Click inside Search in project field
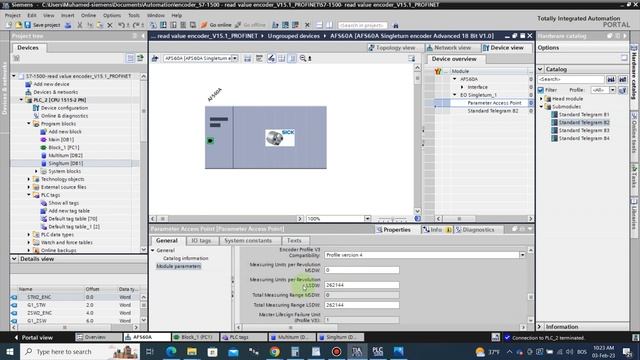This screenshot has height=360, width=640. 362,25
